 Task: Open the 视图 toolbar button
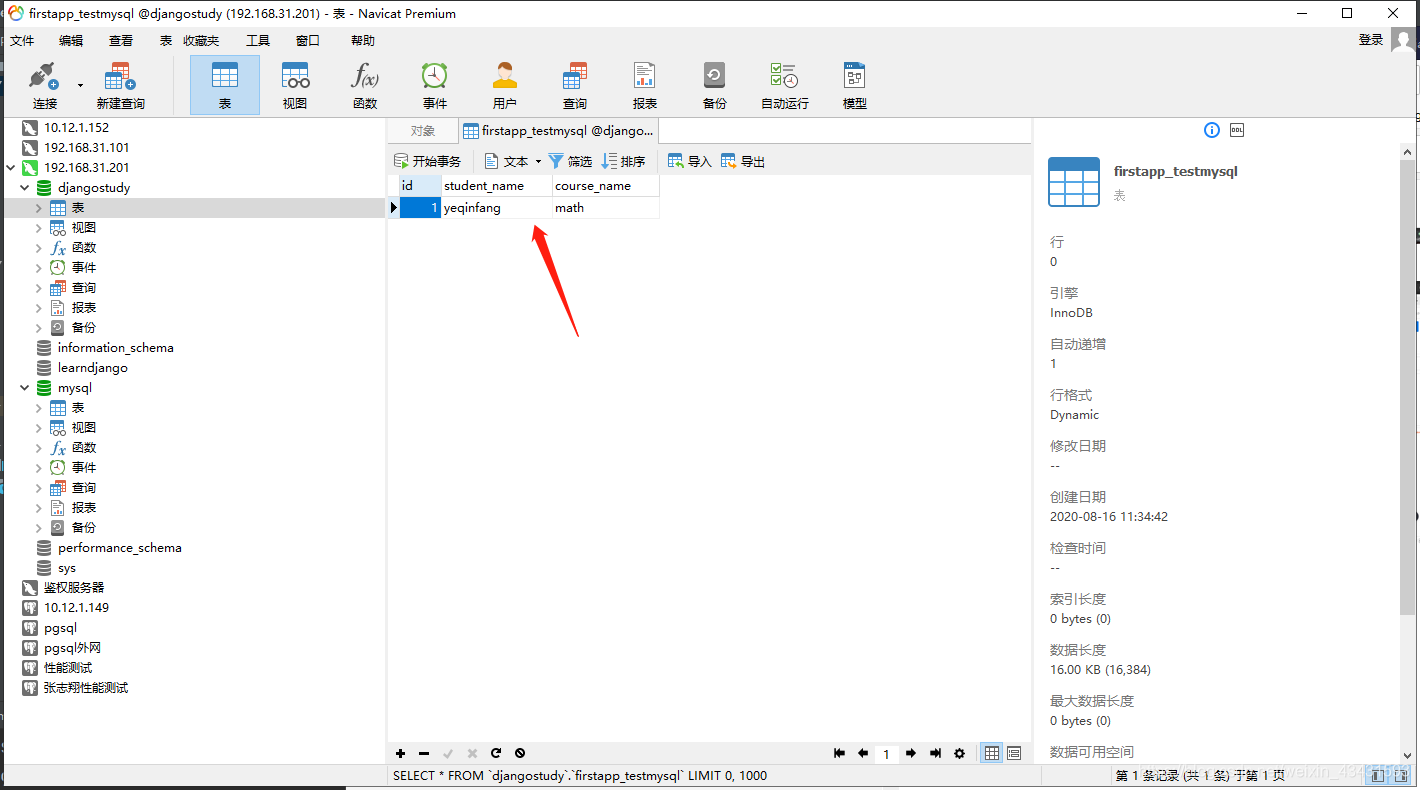click(x=295, y=85)
